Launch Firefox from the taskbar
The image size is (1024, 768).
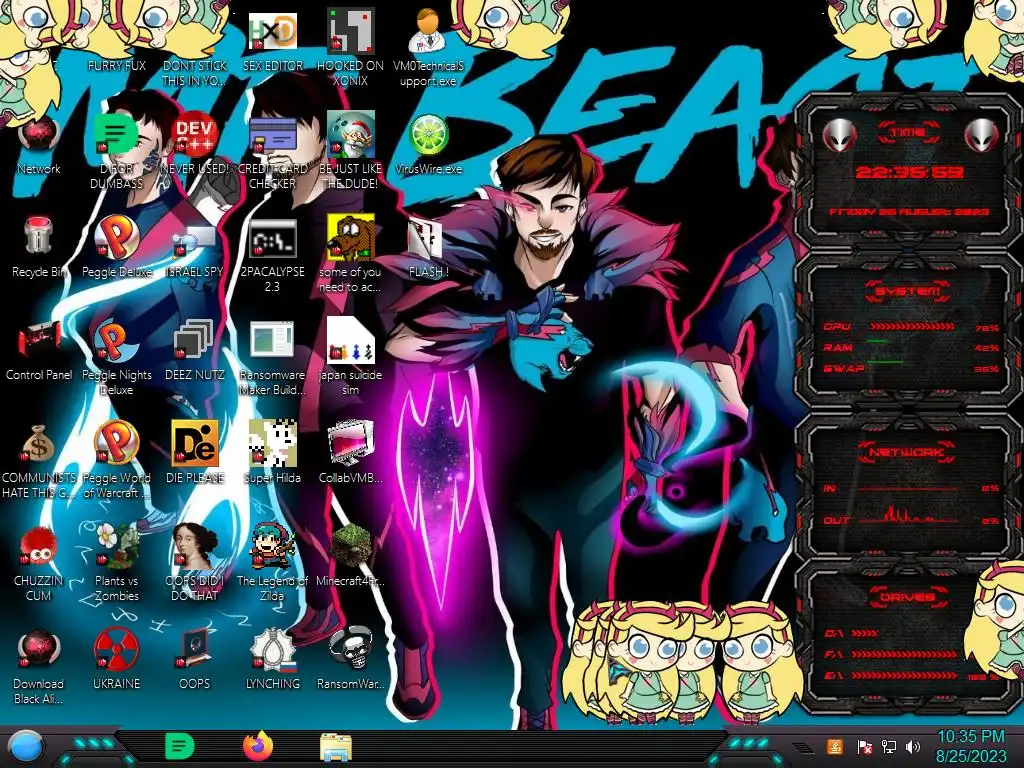point(258,746)
